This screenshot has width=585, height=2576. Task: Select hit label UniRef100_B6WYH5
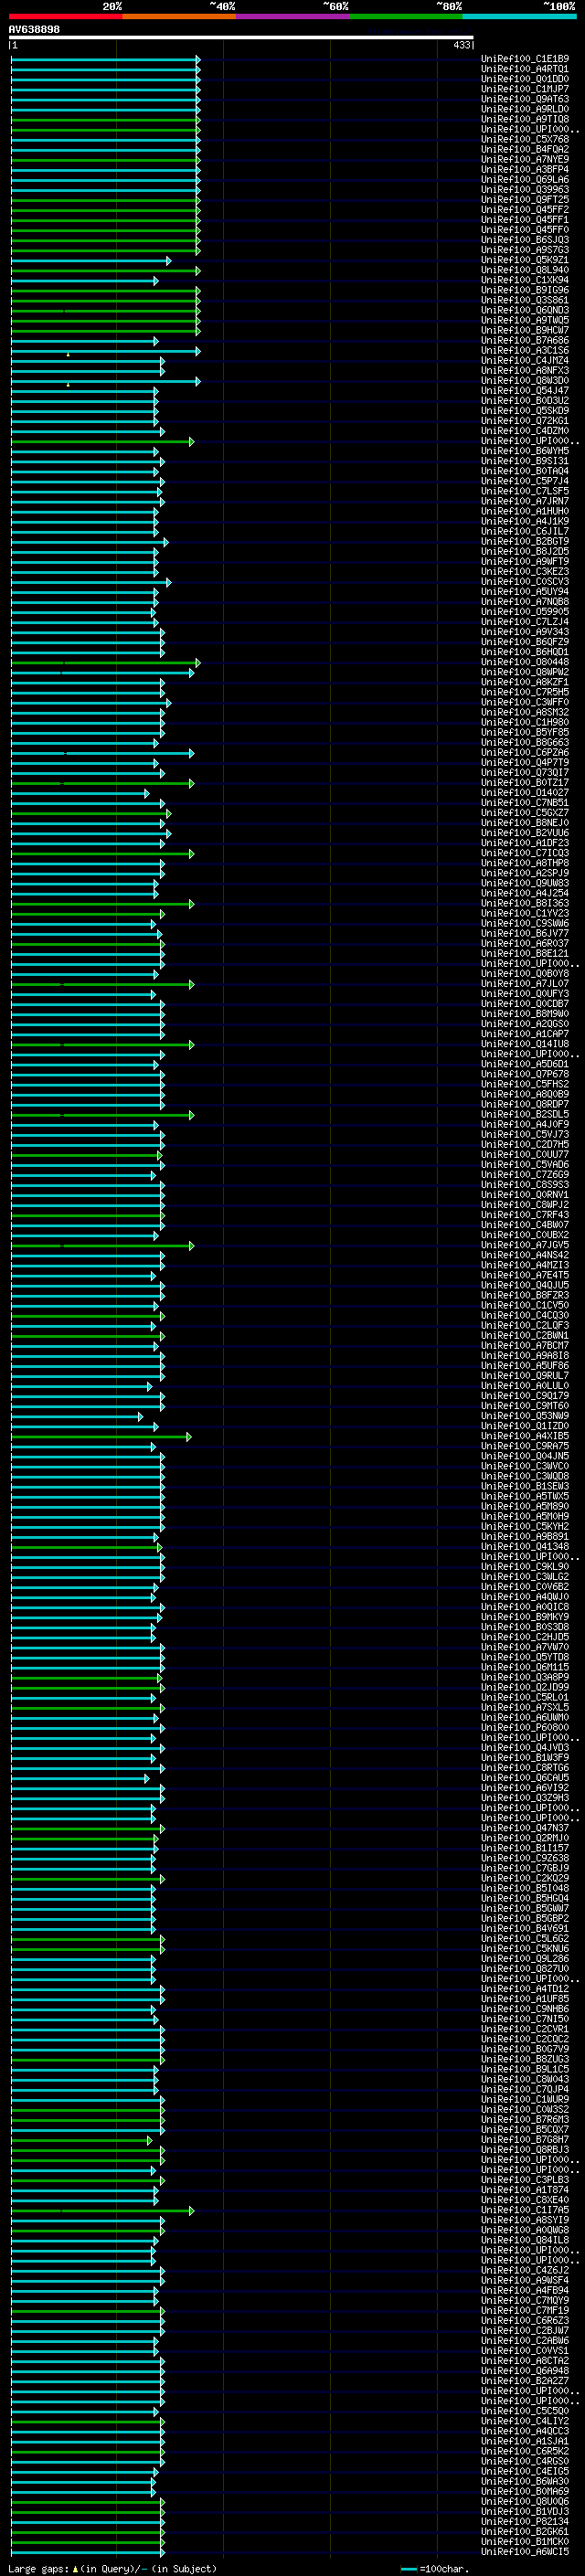click(x=525, y=451)
